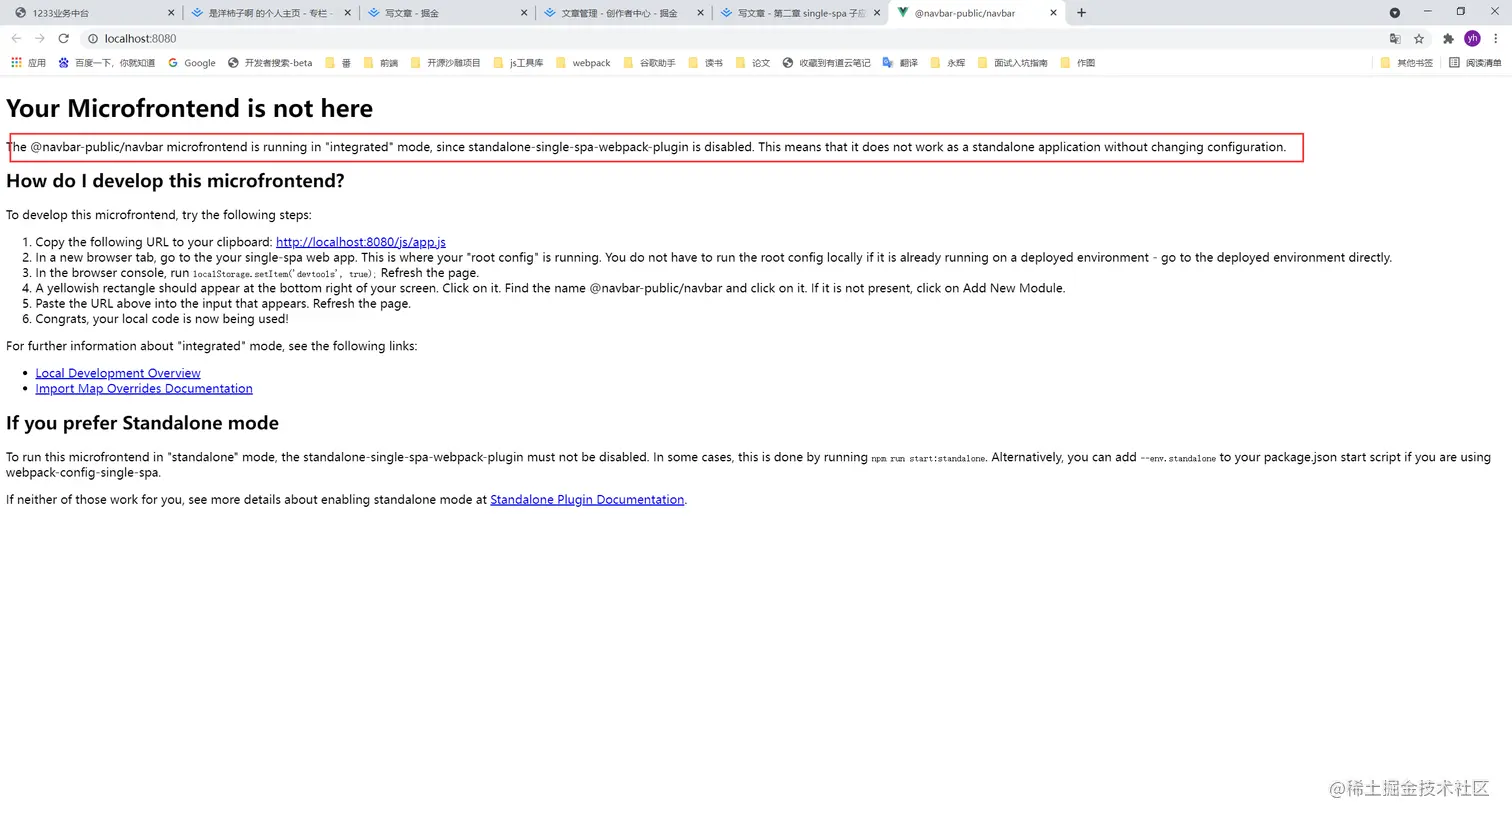Open the tab search dropdown circle
The width and height of the screenshot is (1512, 821).
[1395, 13]
